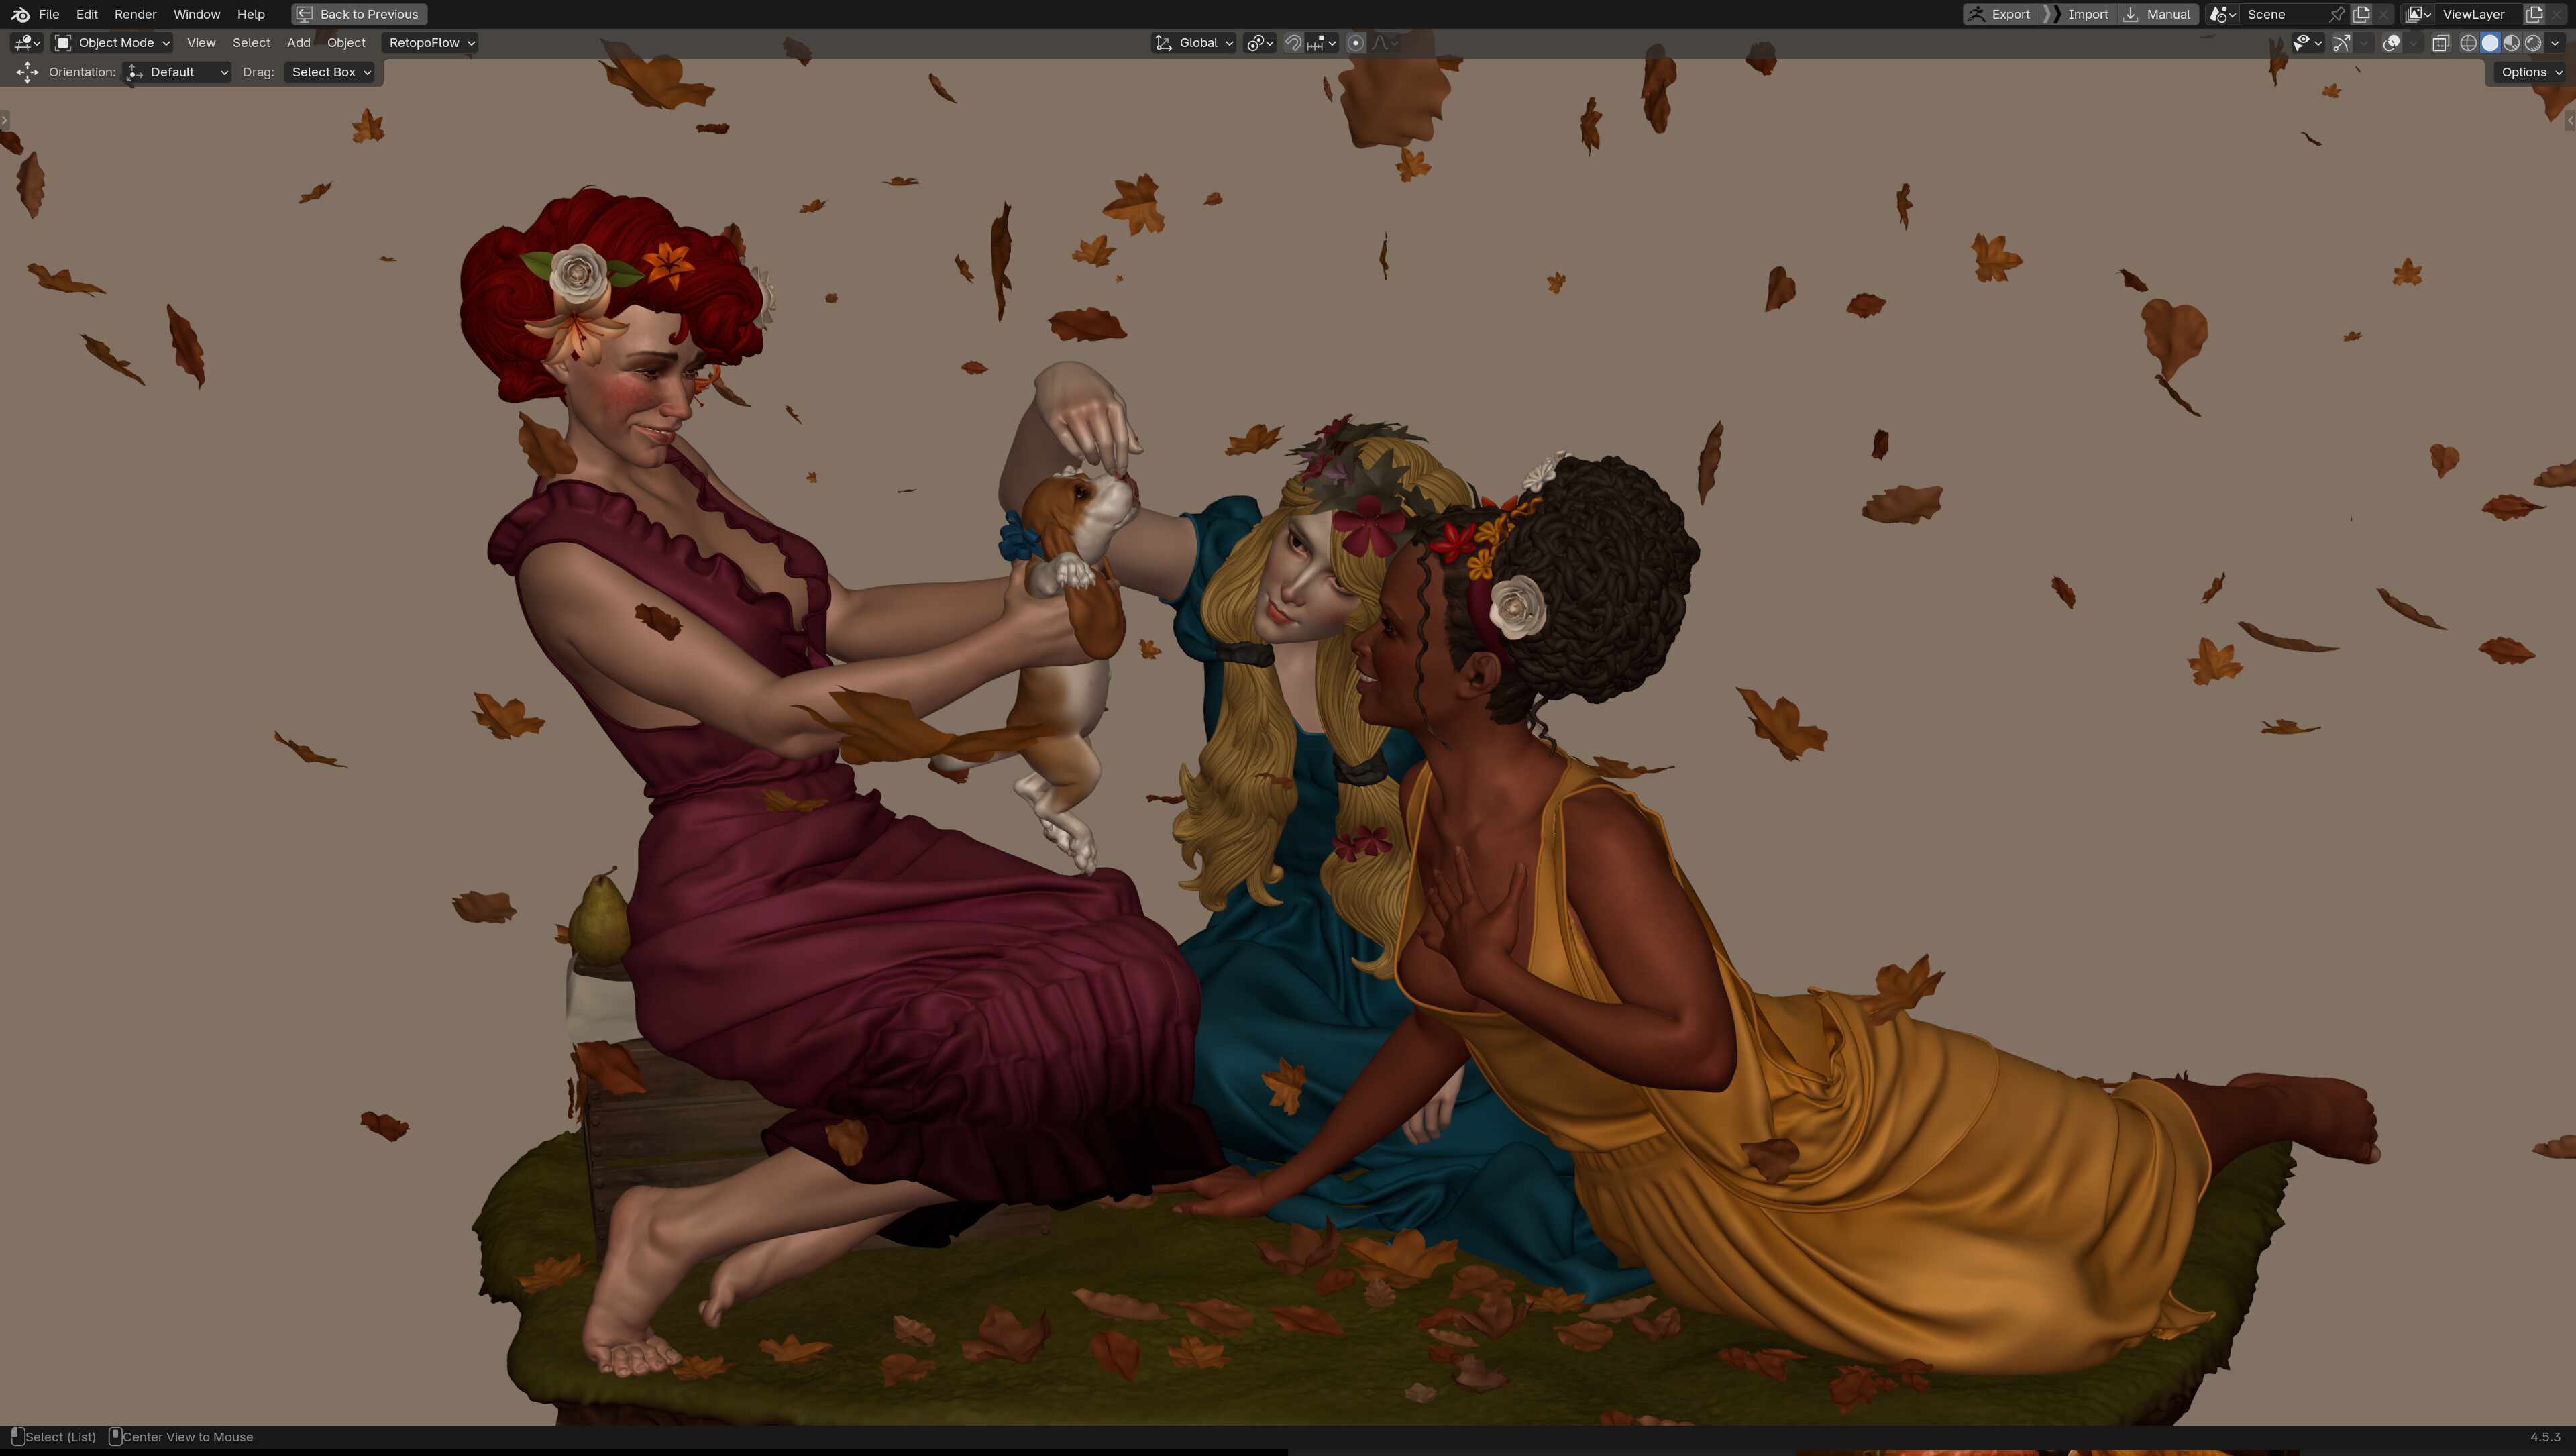Image resolution: width=2576 pixels, height=1456 pixels.
Task: Open the transform orientation Global dropdown
Action: point(1195,43)
